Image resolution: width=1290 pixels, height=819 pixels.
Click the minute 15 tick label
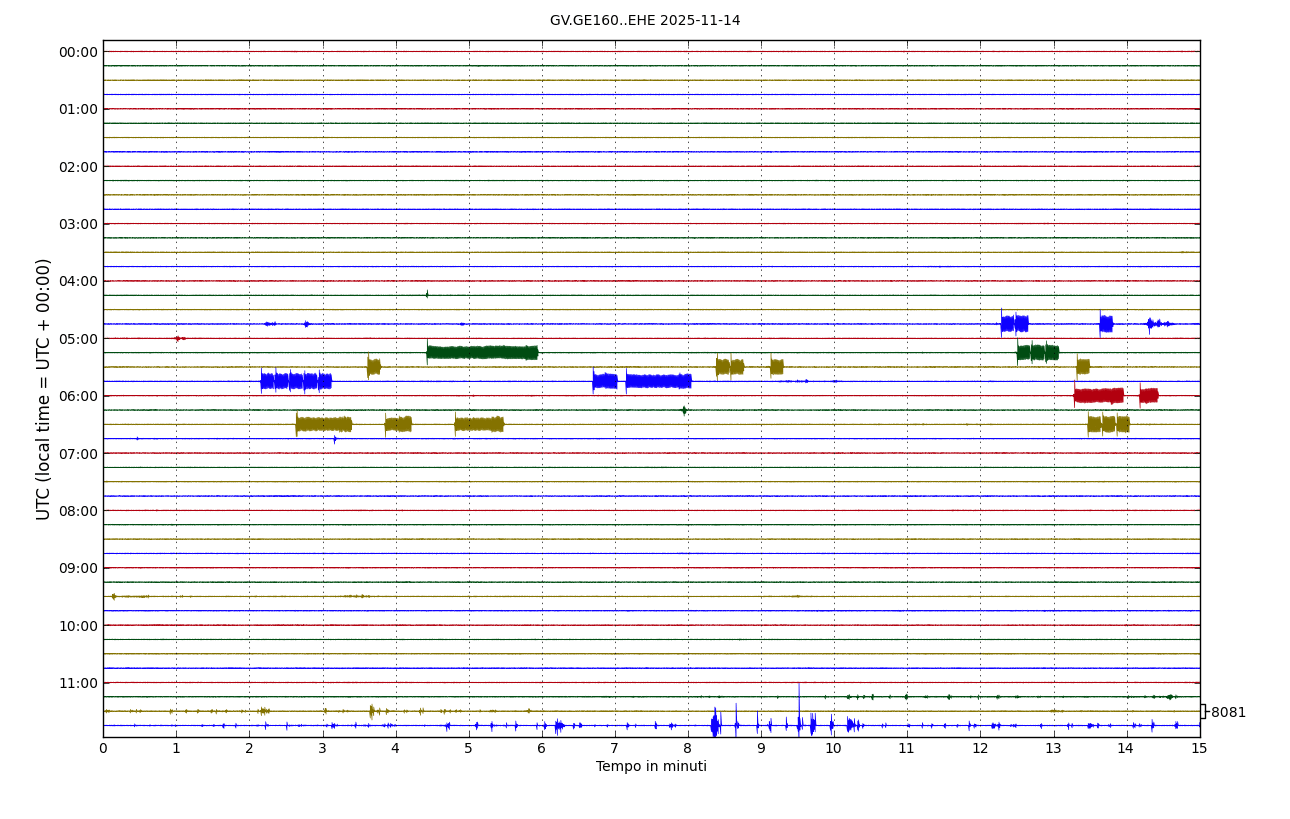[x=1199, y=748]
